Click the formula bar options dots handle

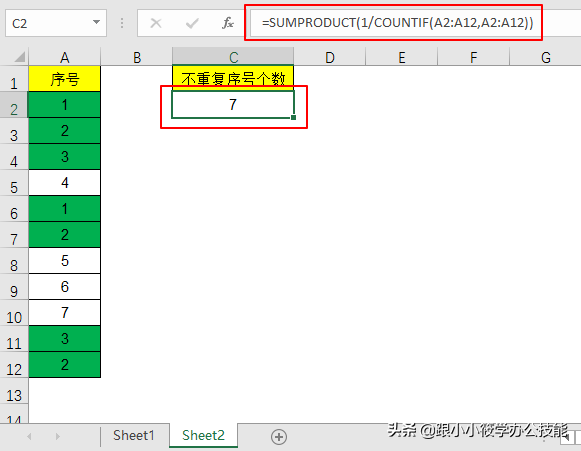tap(122, 23)
